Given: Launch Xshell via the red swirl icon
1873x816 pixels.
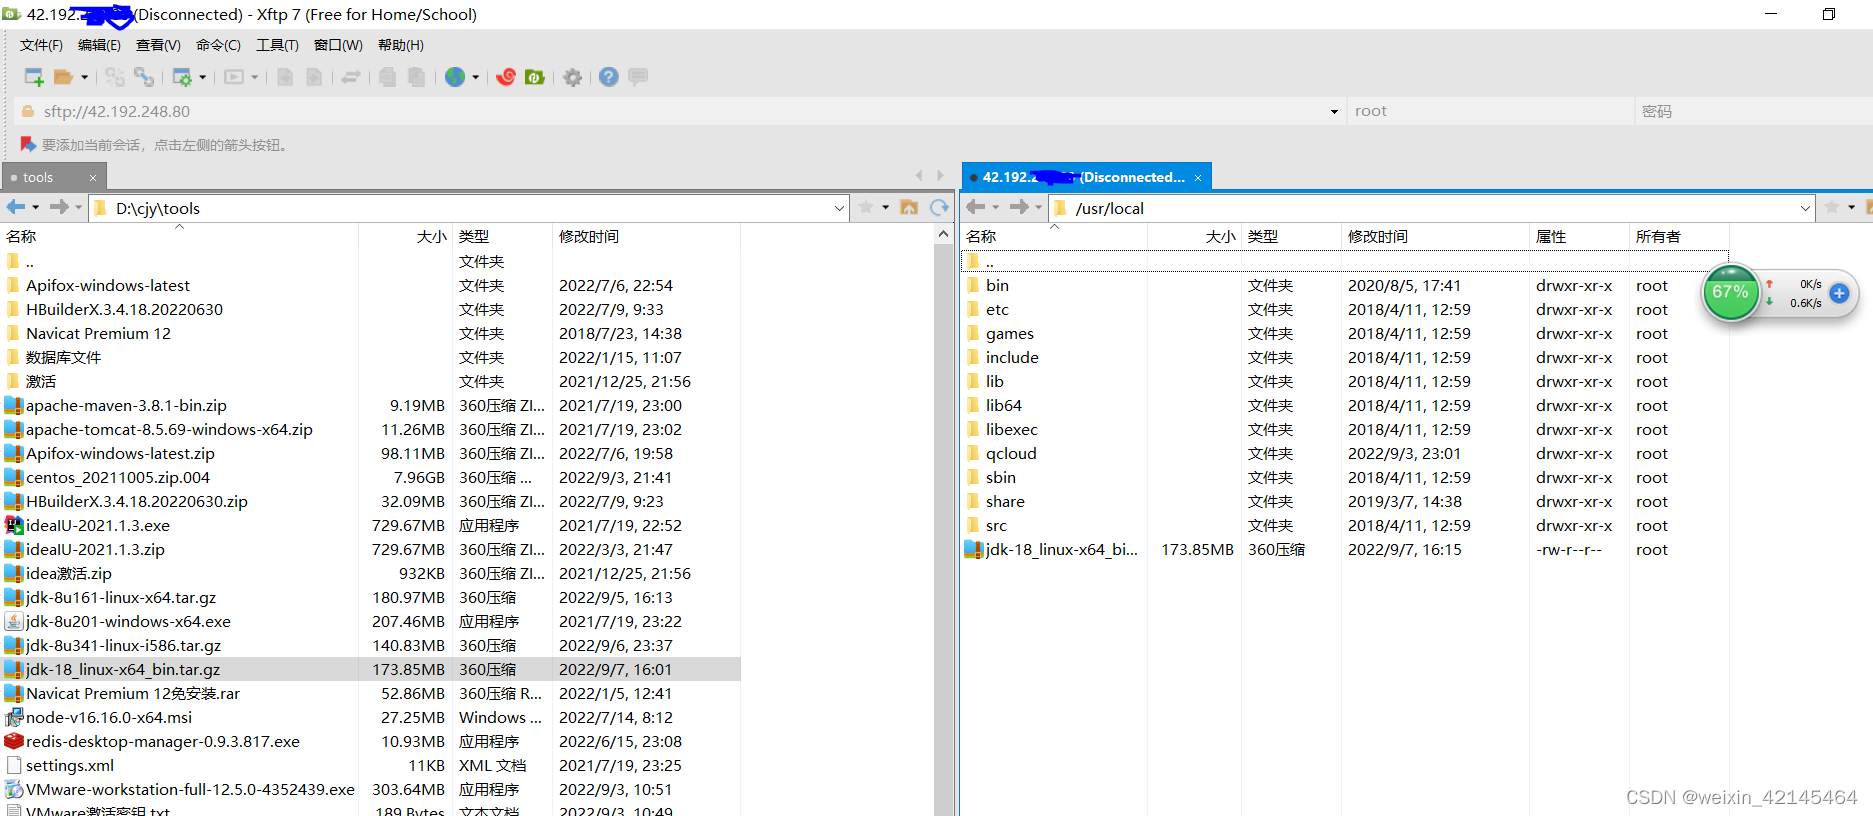Looking at the screenshot, I should click(506, 77).
